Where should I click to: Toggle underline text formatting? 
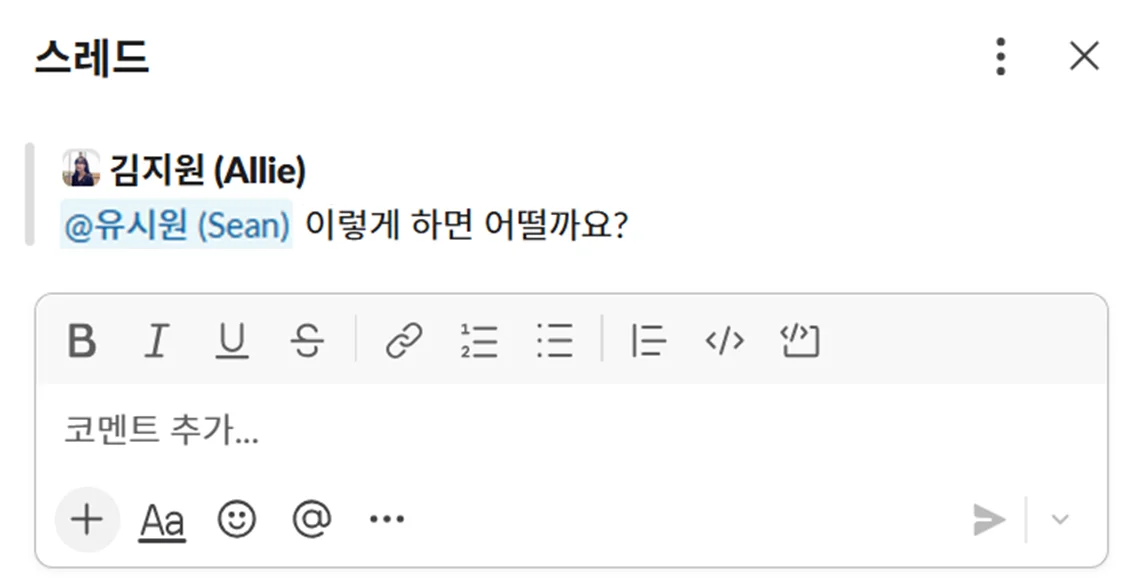coord(232,342)
